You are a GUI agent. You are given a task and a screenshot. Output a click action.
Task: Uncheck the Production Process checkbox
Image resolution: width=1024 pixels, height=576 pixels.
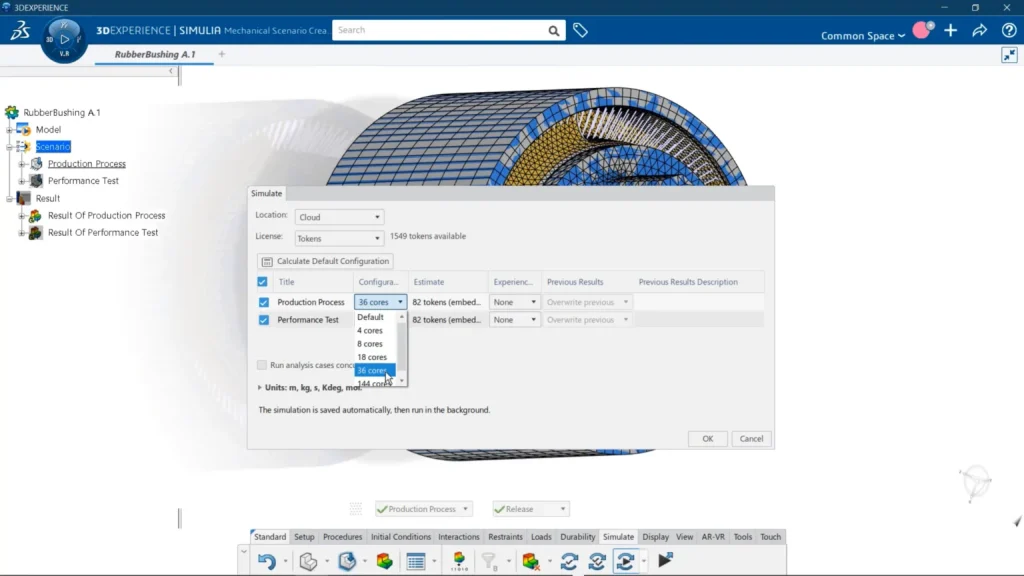click(264, 302)
